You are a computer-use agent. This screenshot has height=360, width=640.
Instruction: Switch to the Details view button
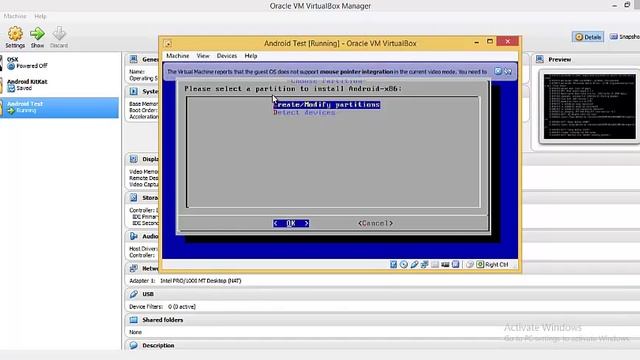(588, 37)
